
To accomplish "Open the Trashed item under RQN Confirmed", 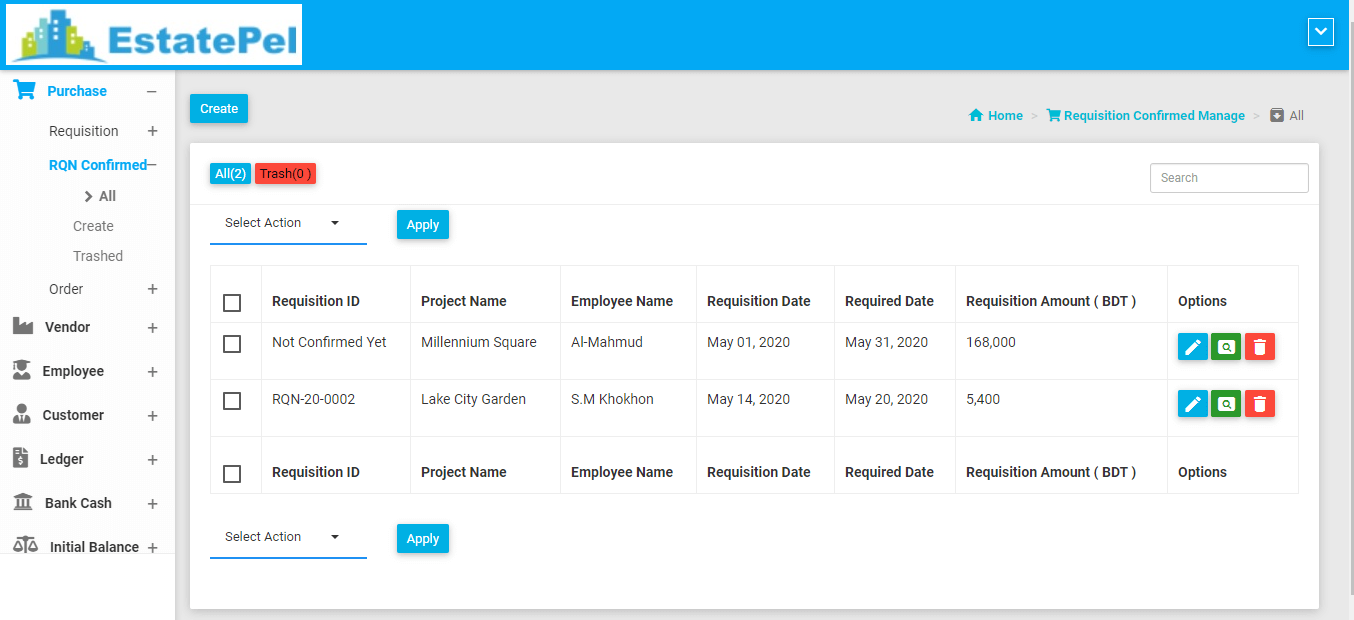I will (98, 256).
